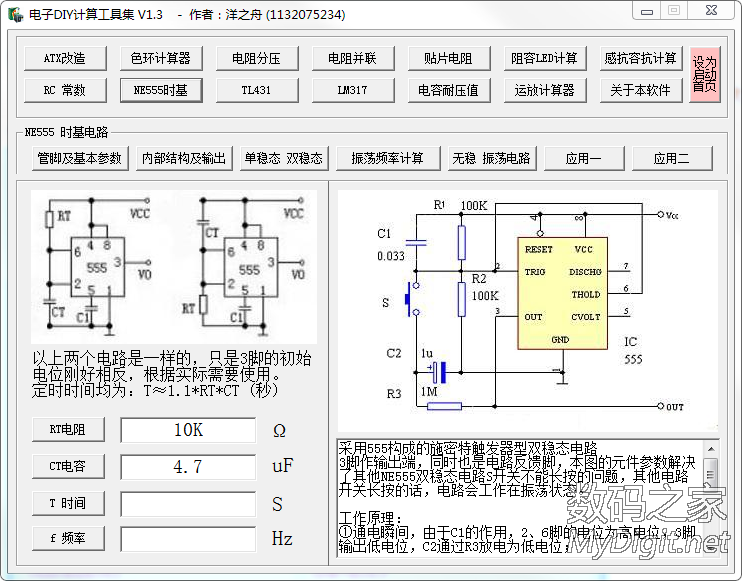This screenshot has width=742, height=581.
Task: Click the RT电阻 button
Action: 68,430
